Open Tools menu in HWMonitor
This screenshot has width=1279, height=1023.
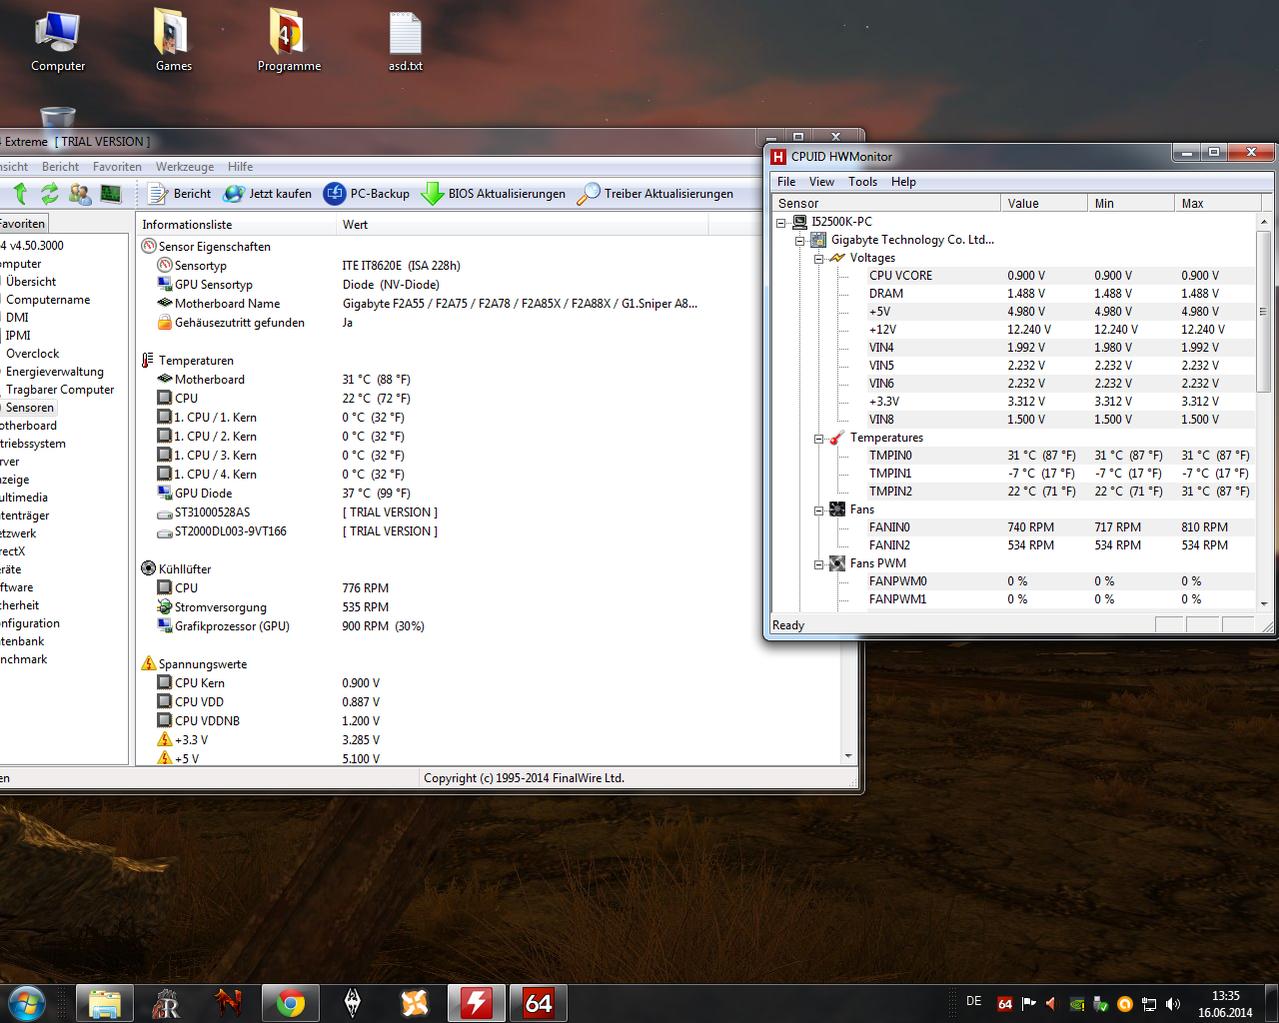coord(862,182)
